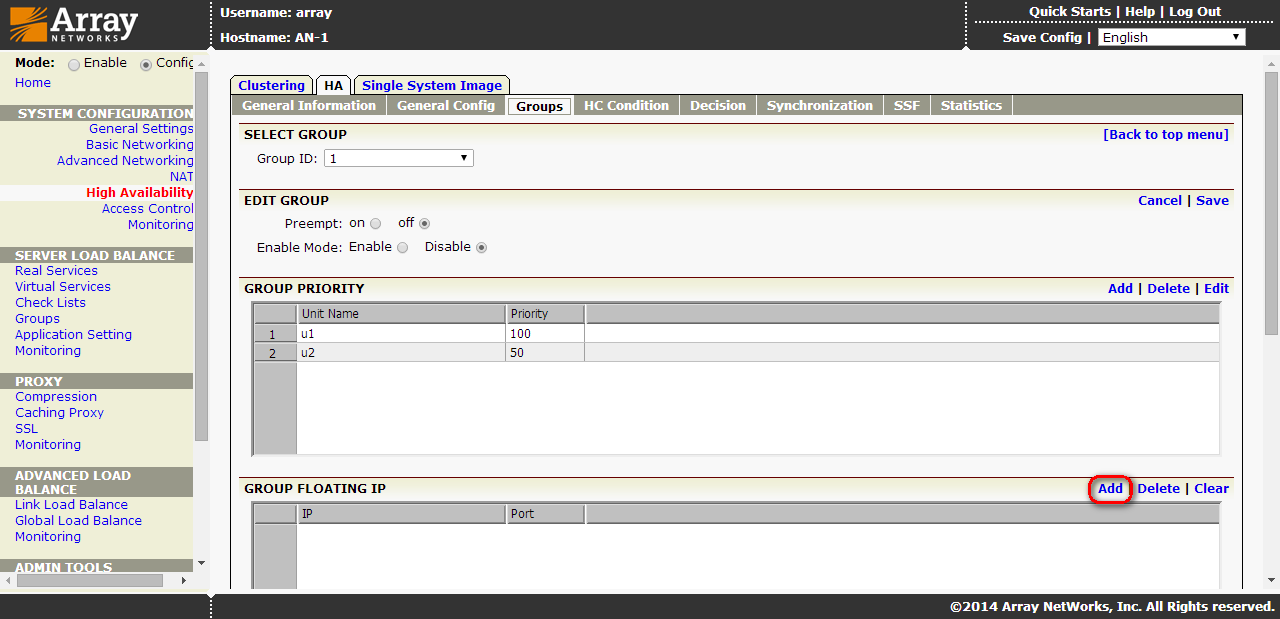Screen dimensions: 1280x619
Task: Open the HC Condition tab
Action: (x=626, y=105)
